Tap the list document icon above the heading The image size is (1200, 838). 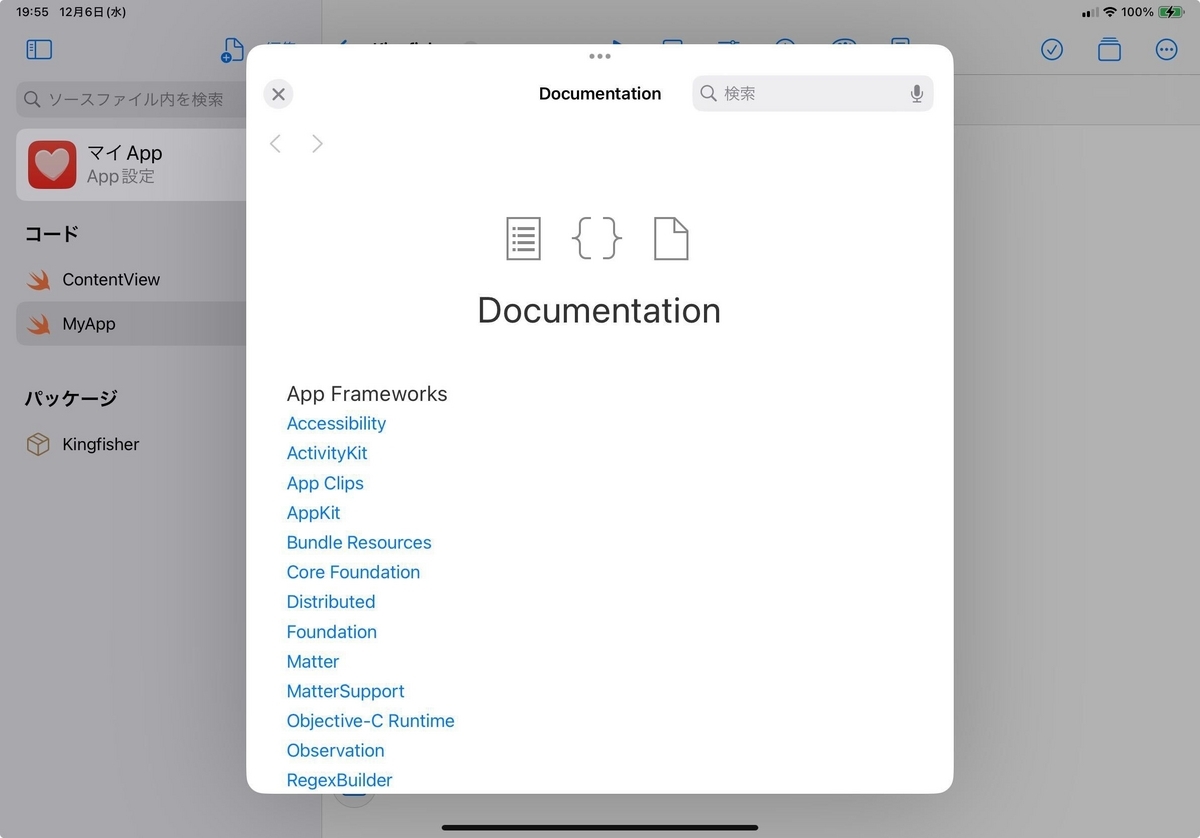tap(523, 239)
